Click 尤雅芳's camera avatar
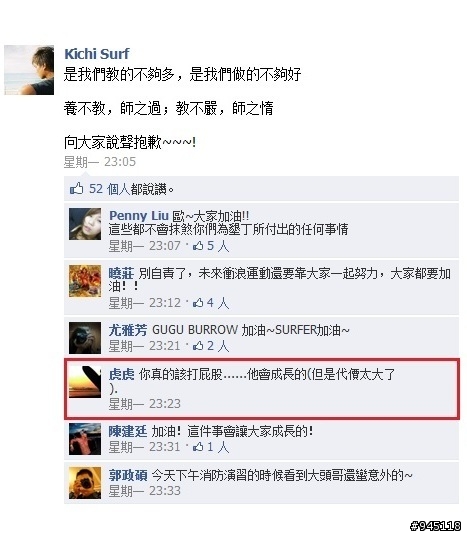 click(85, 337)
